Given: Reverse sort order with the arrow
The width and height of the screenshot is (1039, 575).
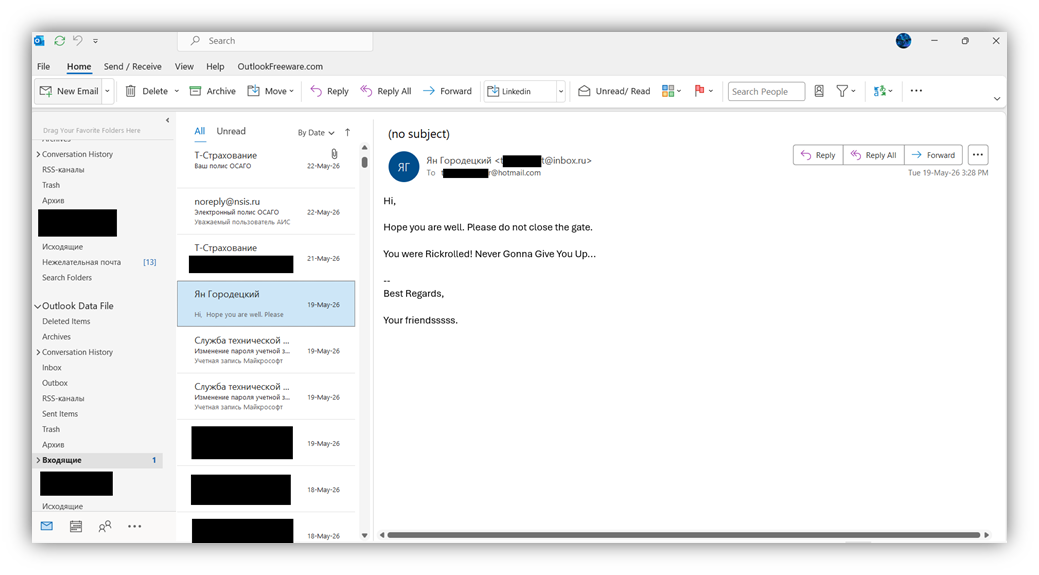Looking at the screenshot, I should point(347,132).
